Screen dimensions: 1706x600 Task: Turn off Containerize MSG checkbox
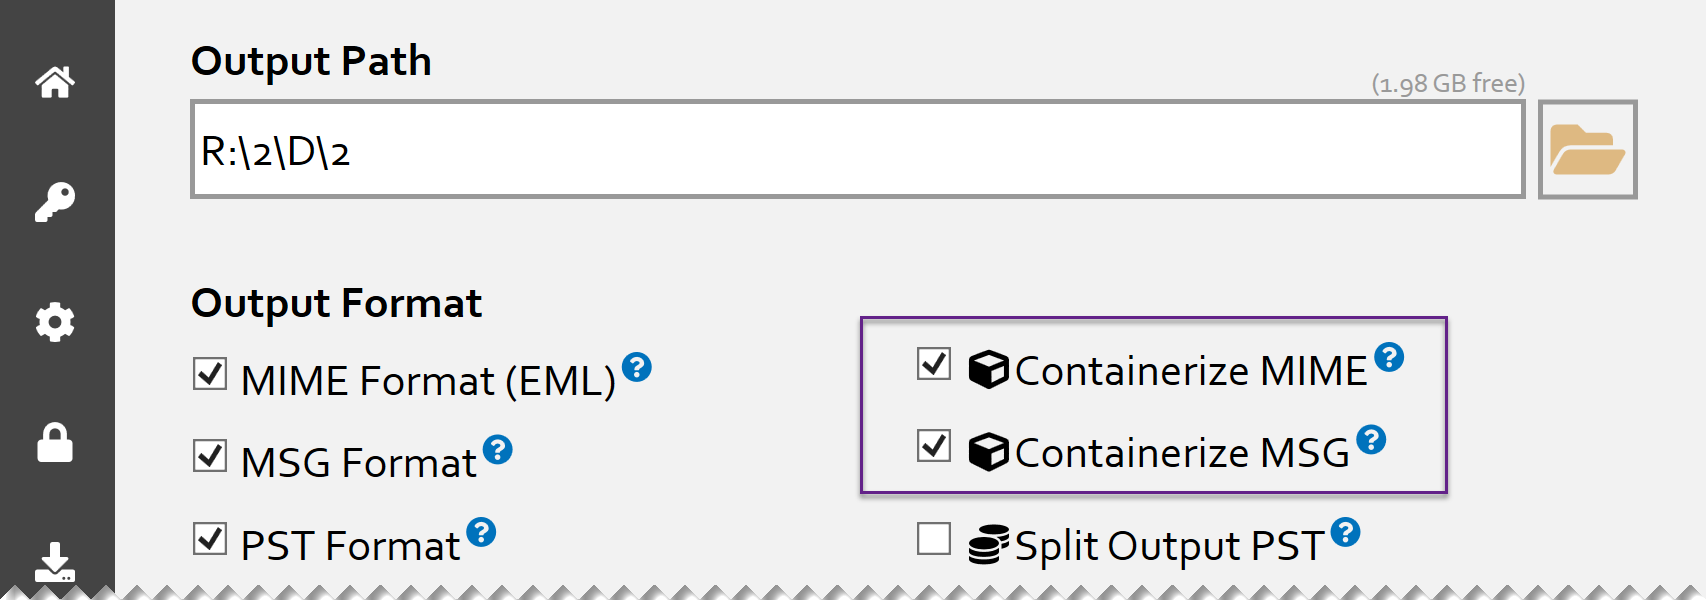tap(934, 446)
